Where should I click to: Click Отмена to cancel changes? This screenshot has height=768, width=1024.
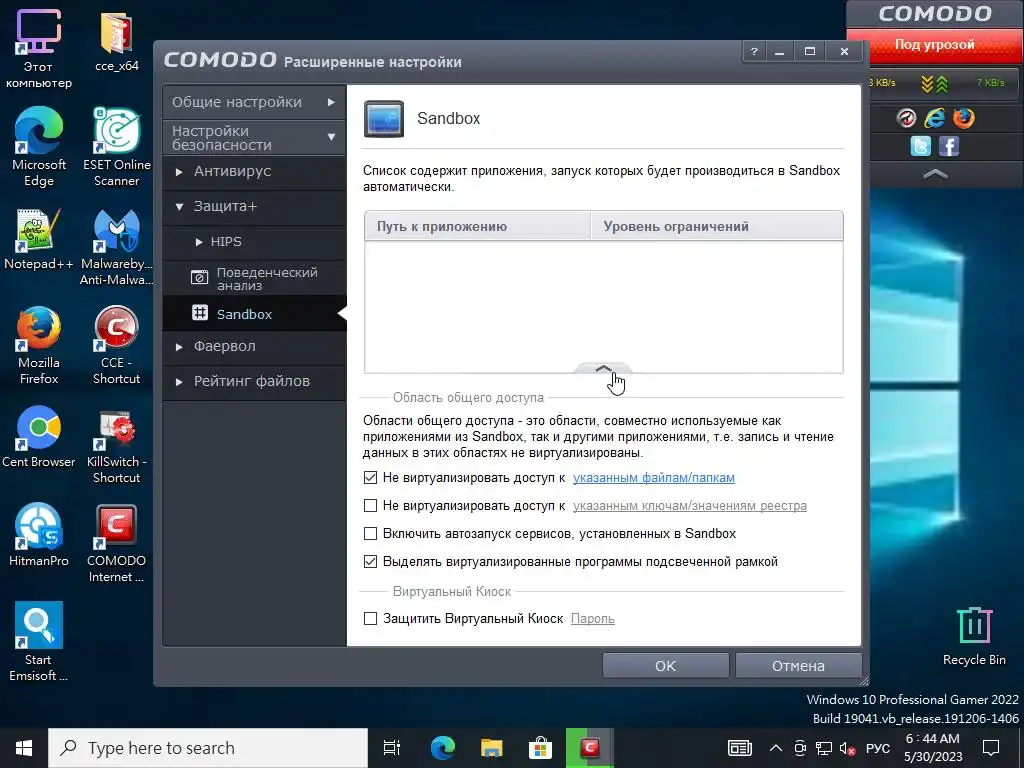798,665
